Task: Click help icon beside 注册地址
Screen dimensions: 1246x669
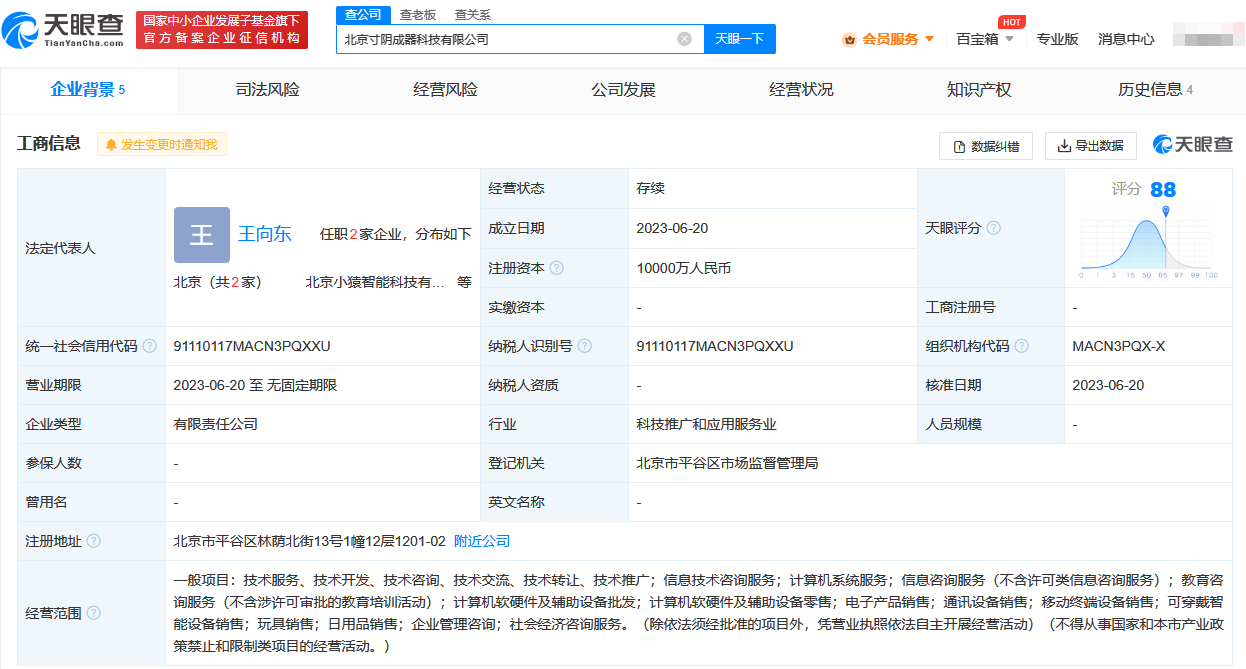Action: pos(94,541)
